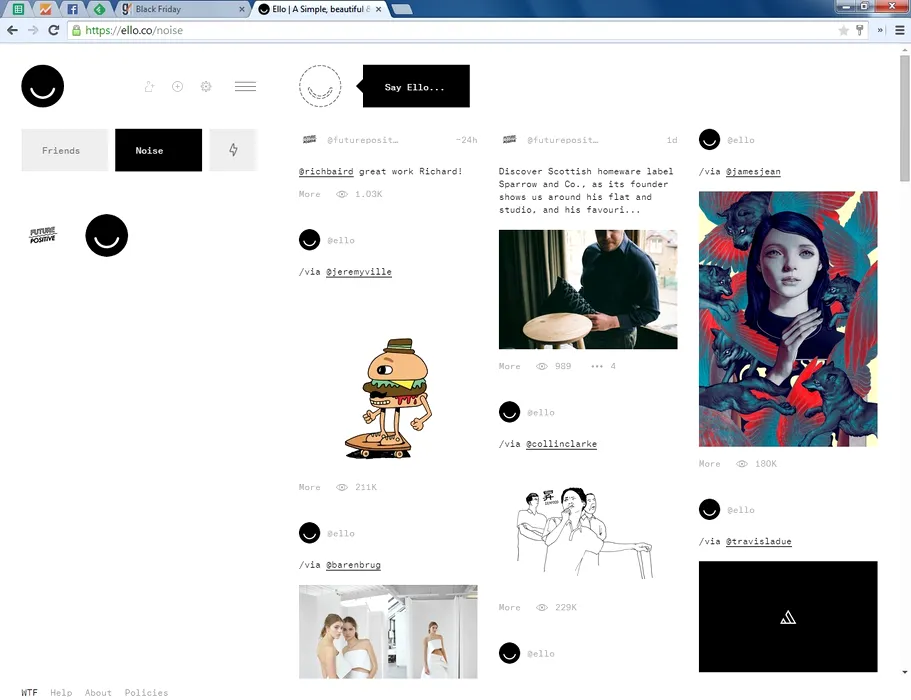Click the dashed smiley avatar beside Say Ello
This screenshot has width=911, height=700.
tap(320, 86)
